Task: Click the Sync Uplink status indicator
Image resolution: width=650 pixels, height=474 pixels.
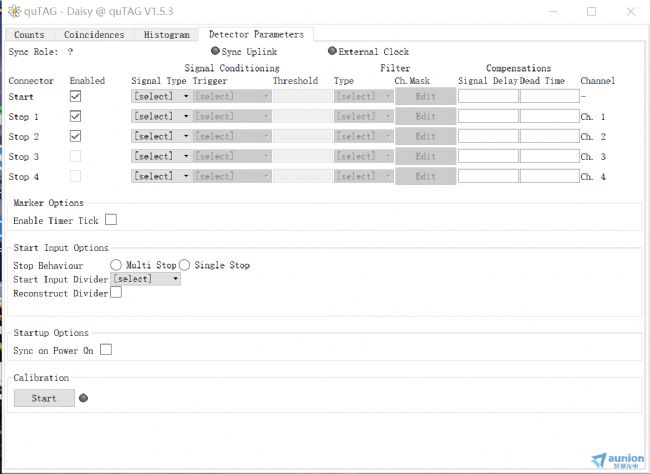Action: (215, 51)
